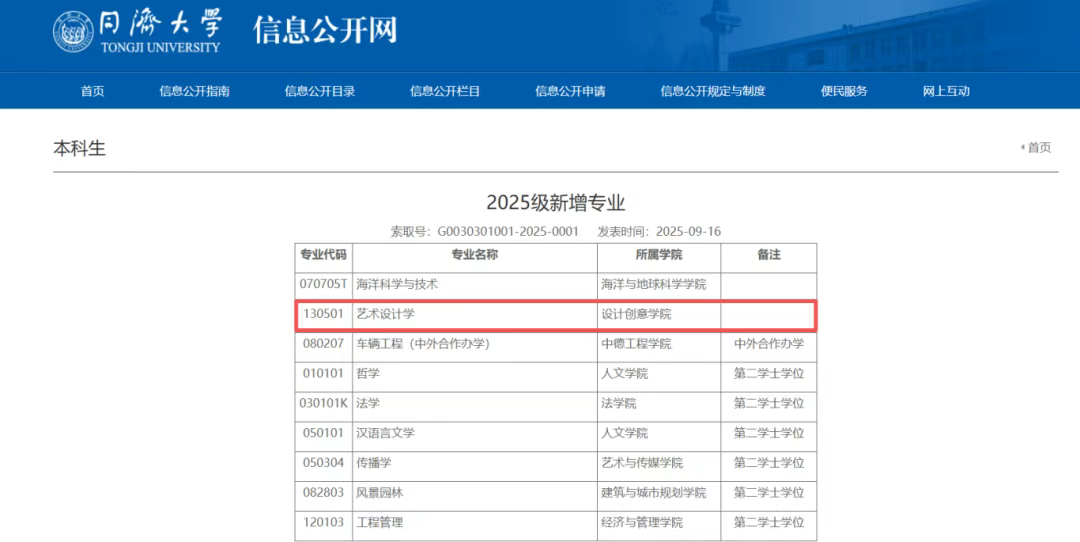Click the Tongji University logo emblem
1080x542 pixels.
click(x=72, y=31)
